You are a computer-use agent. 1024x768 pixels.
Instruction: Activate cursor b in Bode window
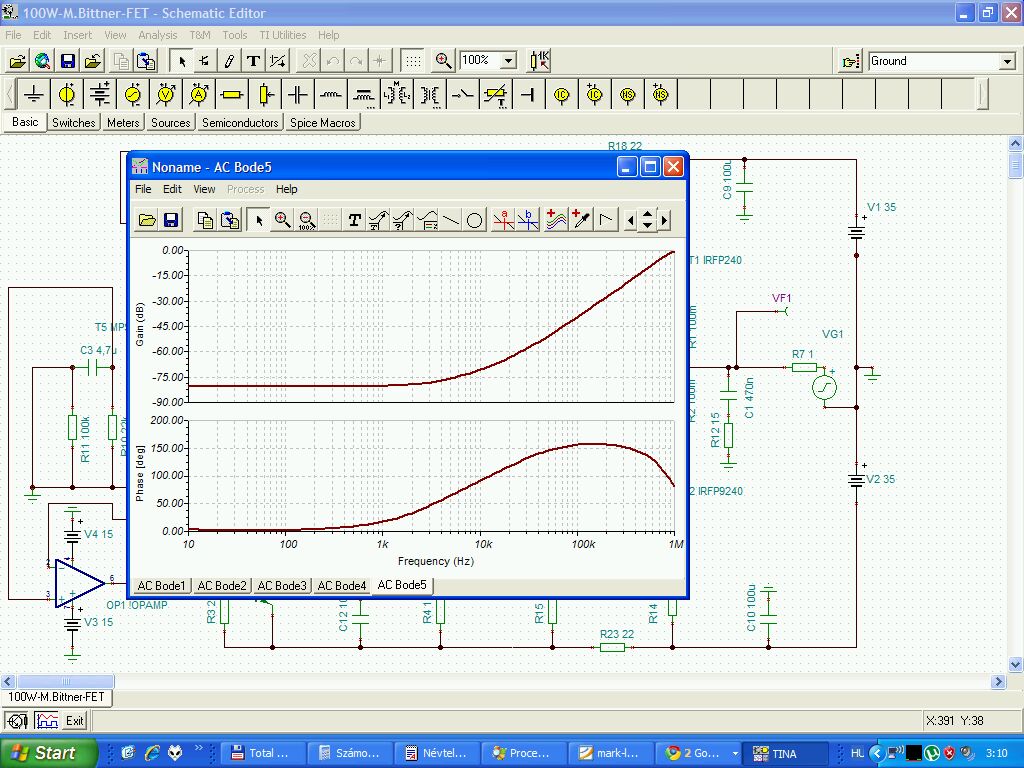click(x=528, y=220)
